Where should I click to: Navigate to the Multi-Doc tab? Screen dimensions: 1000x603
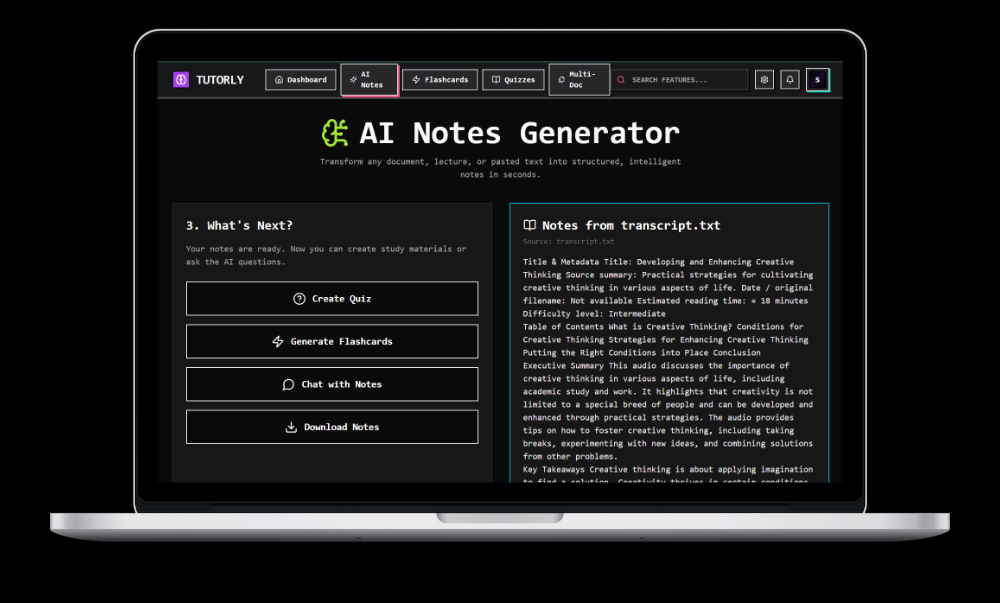point(579,79)
